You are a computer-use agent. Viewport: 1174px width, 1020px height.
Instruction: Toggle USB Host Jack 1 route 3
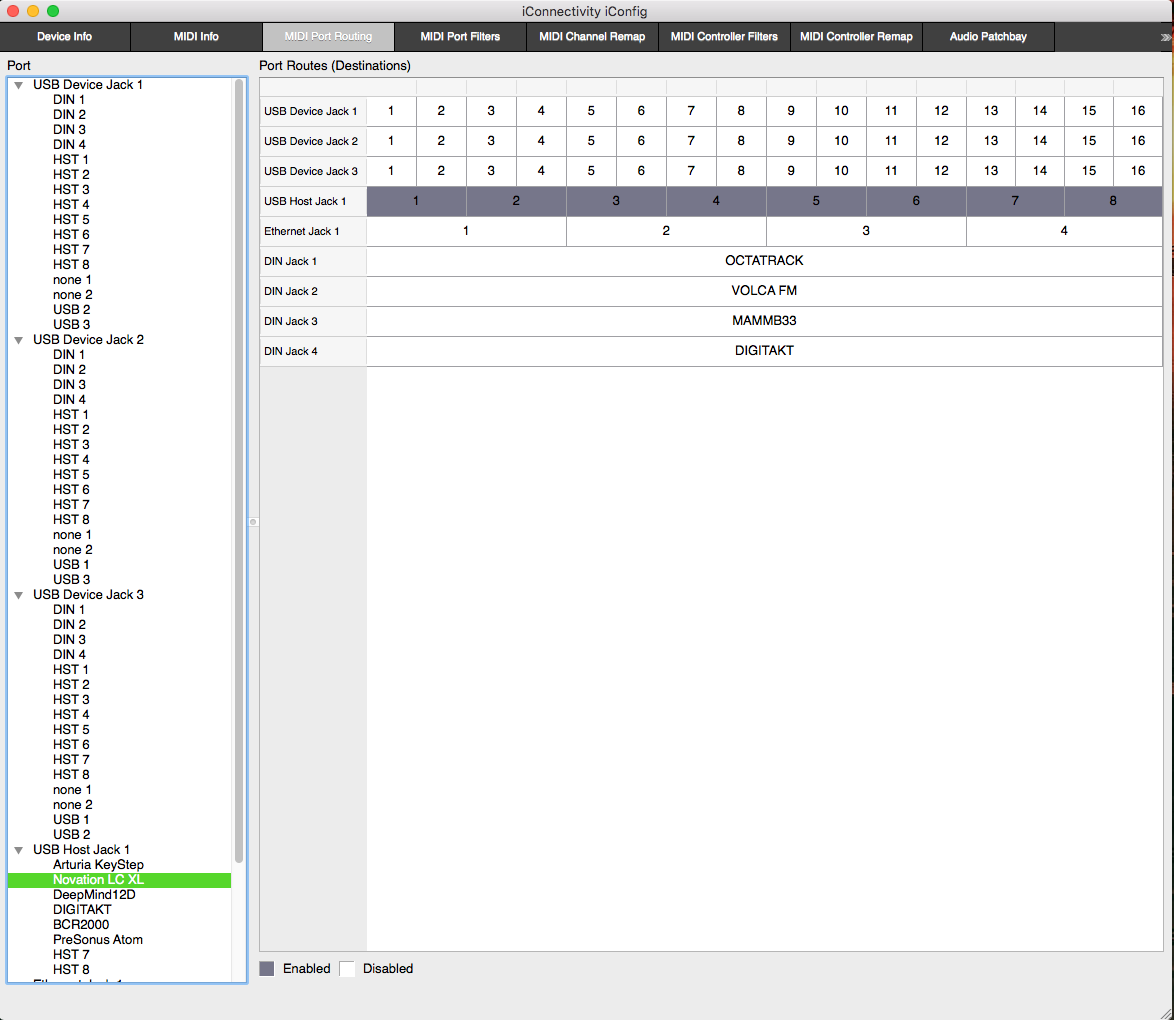coord(616,201)
